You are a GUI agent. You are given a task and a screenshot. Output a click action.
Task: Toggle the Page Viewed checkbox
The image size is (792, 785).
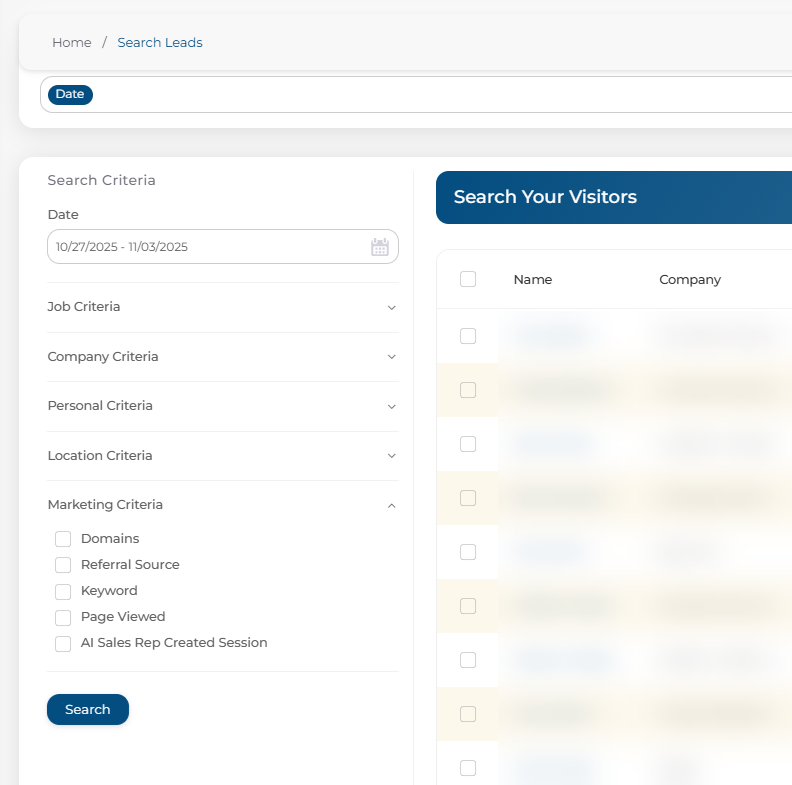63,617
